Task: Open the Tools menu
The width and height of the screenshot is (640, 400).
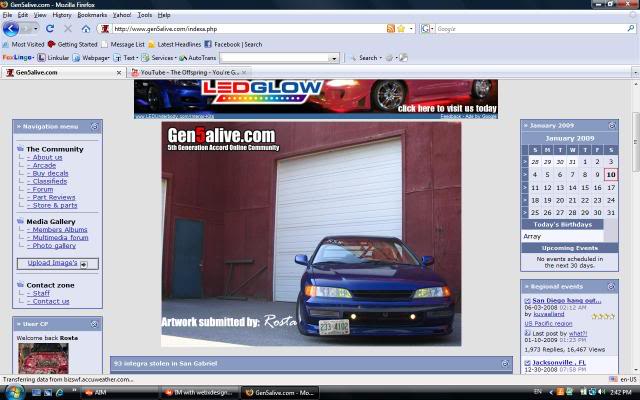Action: 144,15
